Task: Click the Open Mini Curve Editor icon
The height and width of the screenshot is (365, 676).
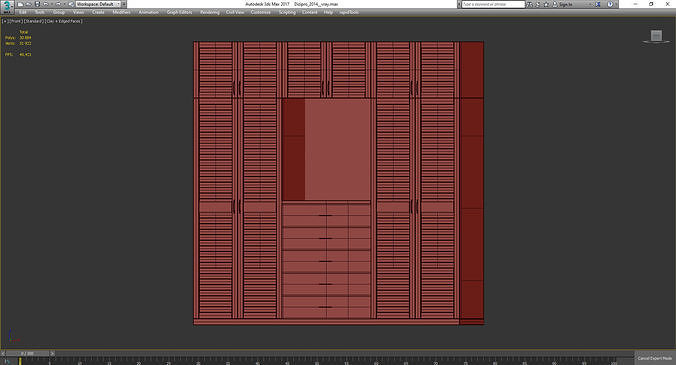Action: [x=6, y=361]
